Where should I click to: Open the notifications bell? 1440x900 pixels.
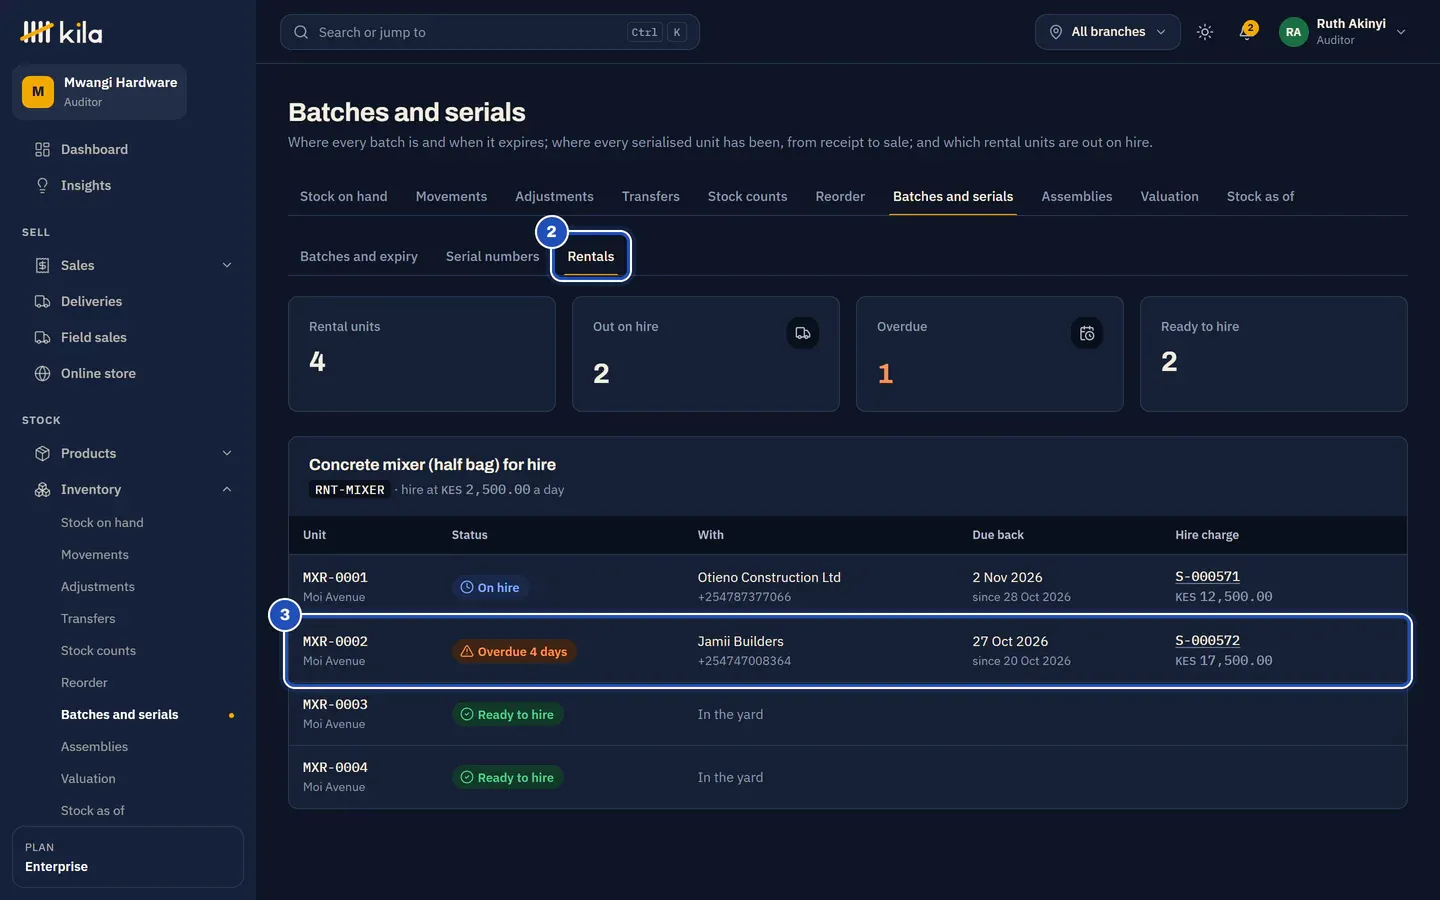[x=1247, y=32]
